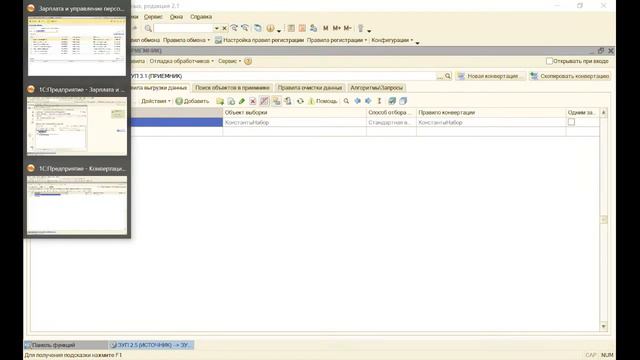Clear the search box with the X icon
The height and width of the screenshot is (360, 640).
click(x=224, y=28)
